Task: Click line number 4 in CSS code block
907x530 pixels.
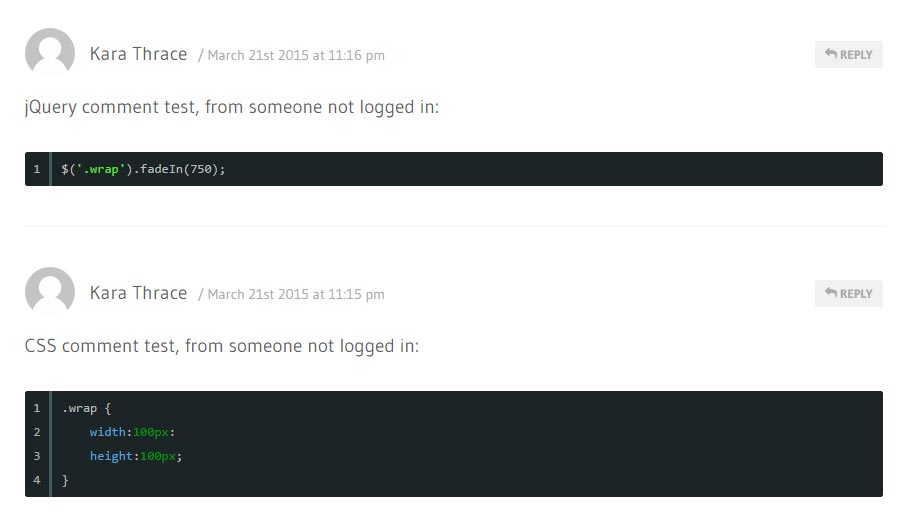Action: 37,480
